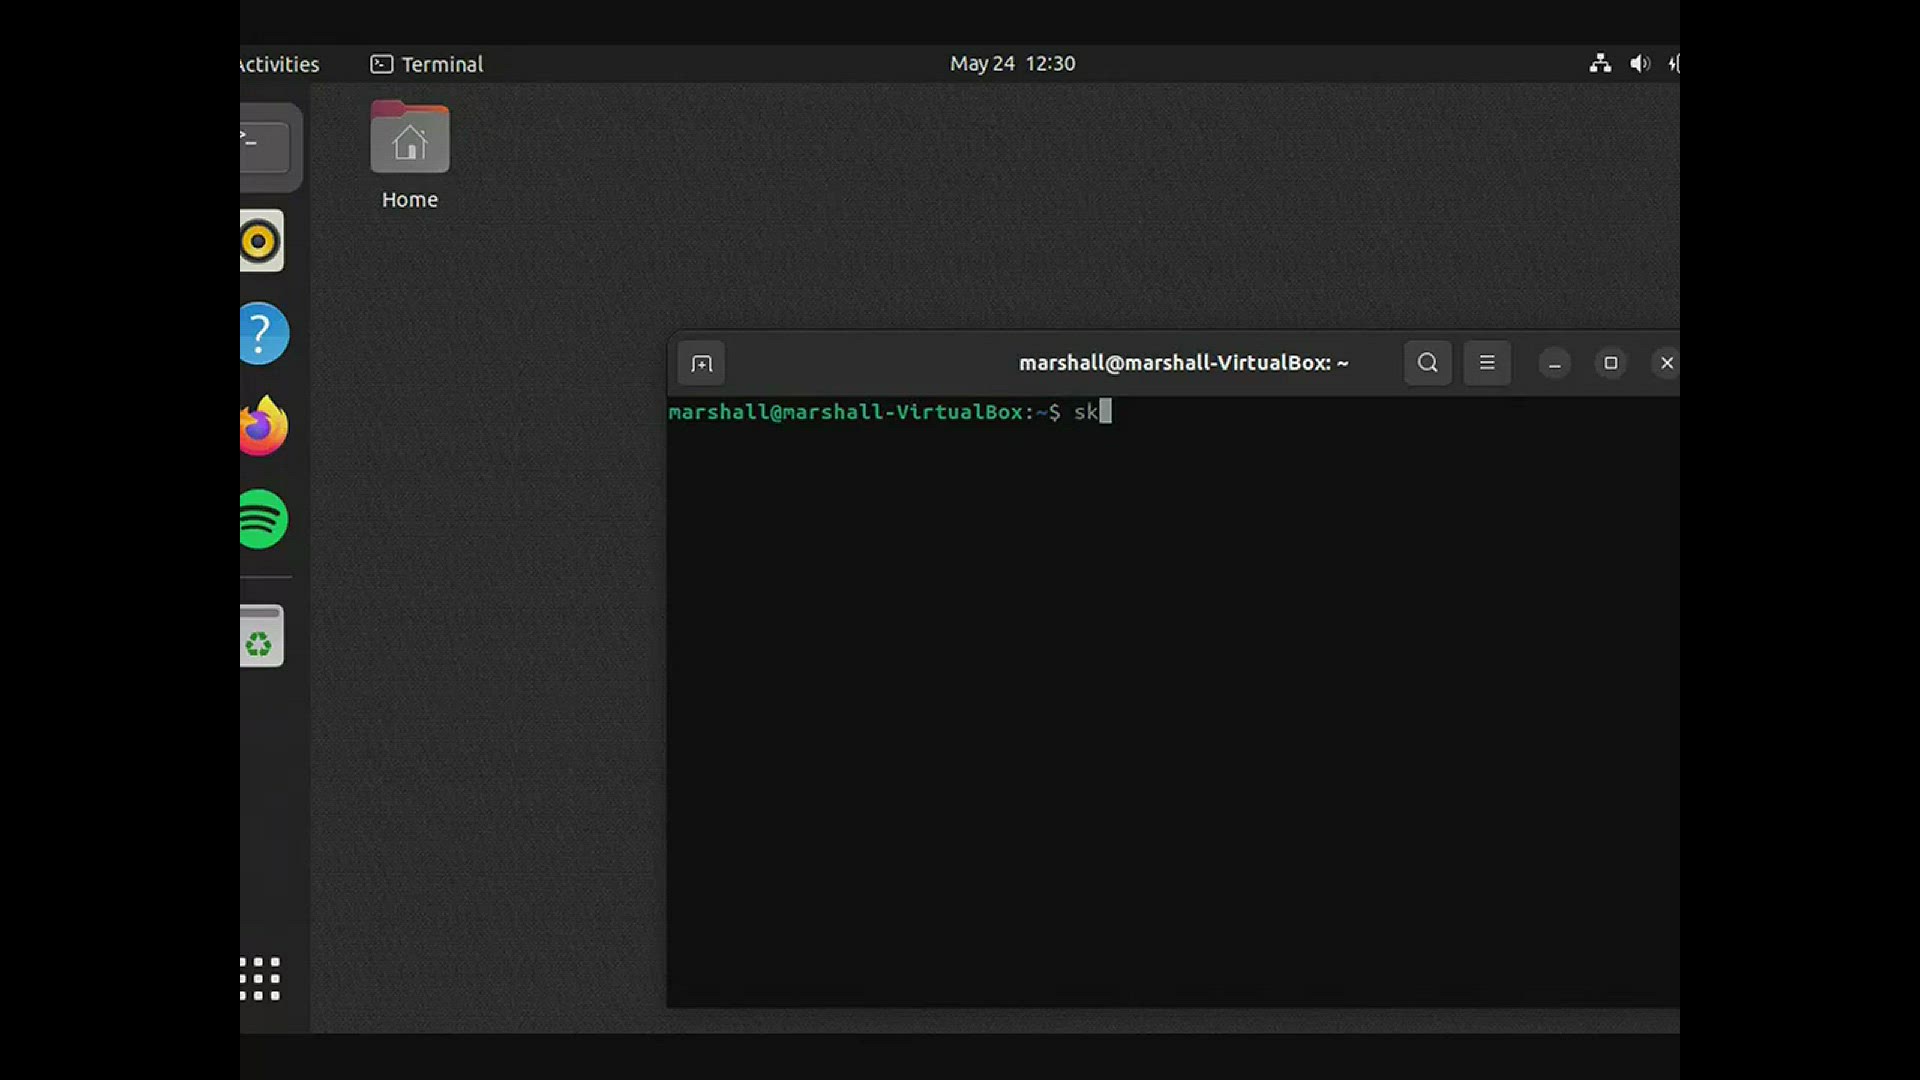This screenshot has height=1080, width=1920.
Task: Click the Terminal icon in dock
Action: [264, 147]
